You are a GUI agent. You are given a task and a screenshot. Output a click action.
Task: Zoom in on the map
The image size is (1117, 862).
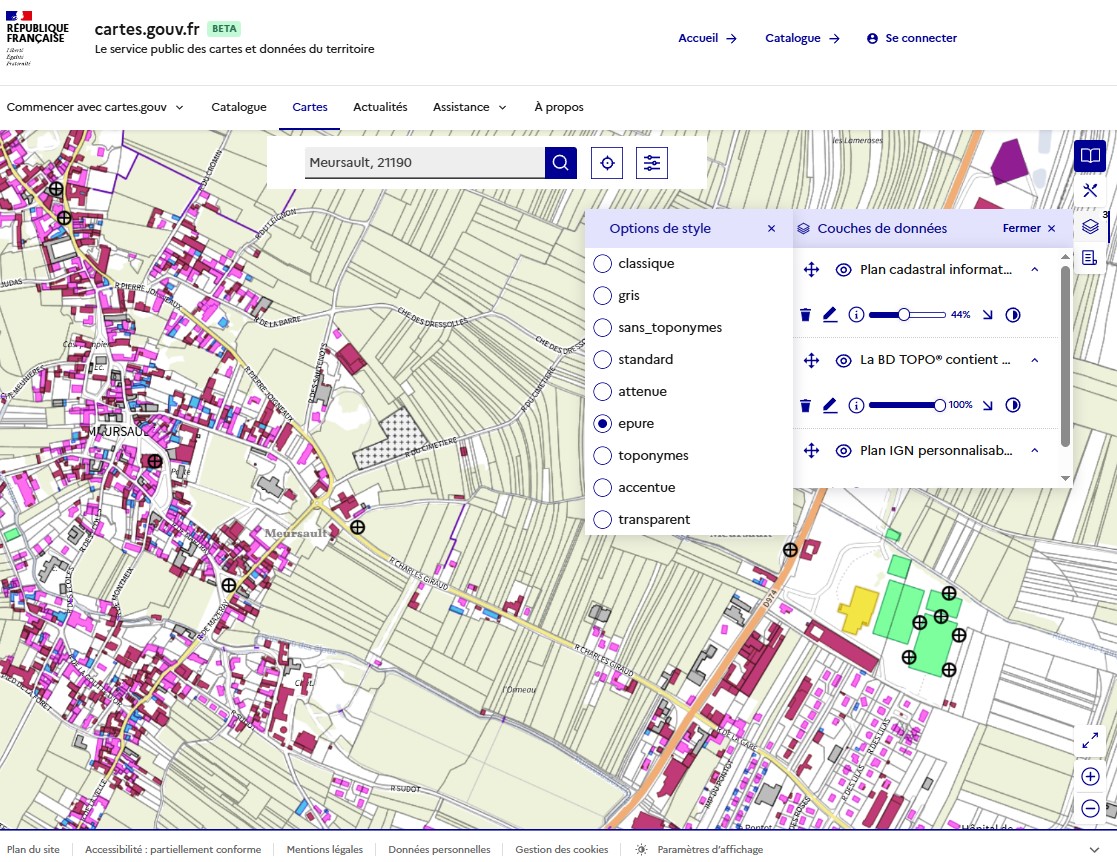(x=1090, y=777)
